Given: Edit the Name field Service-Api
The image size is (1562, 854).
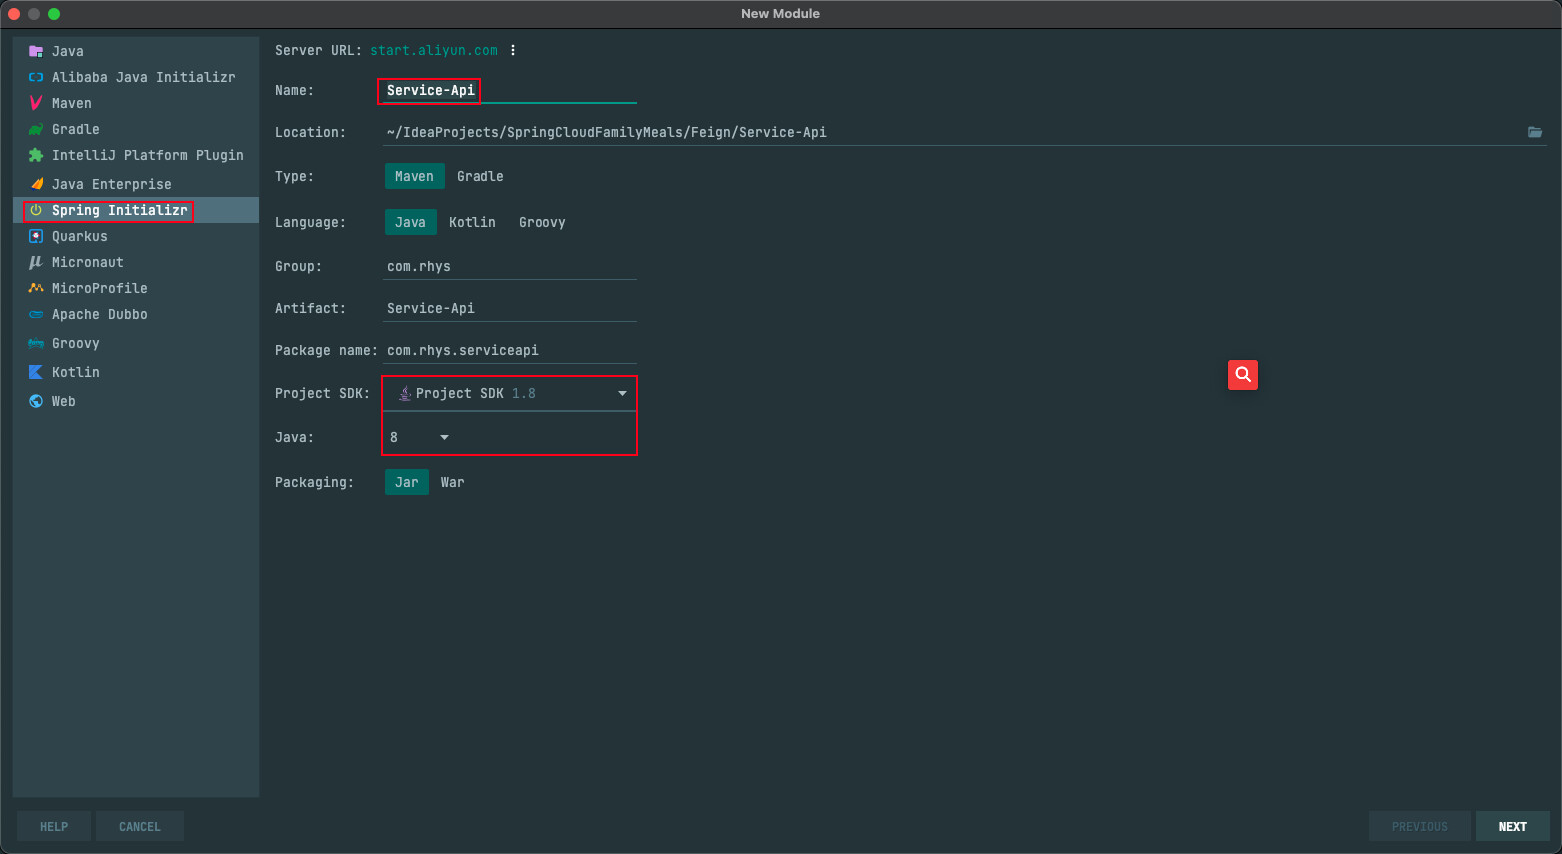Looking at the screenshot, I should 509,90.
